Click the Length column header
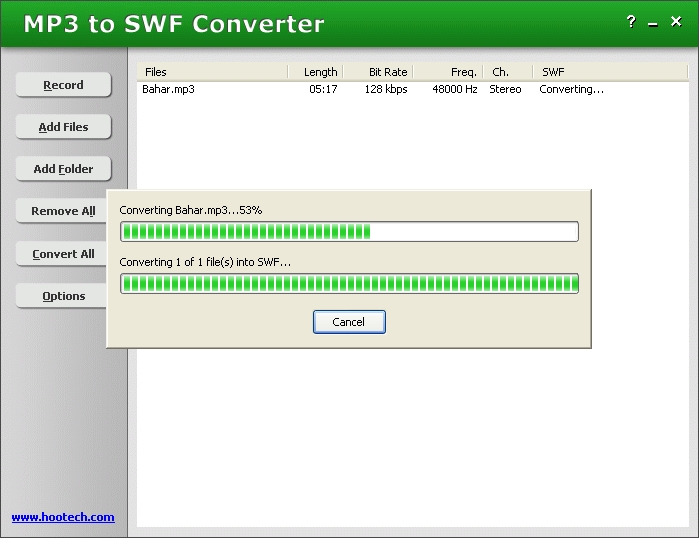Viewport: 699px width, 538px height. point(320,72)
